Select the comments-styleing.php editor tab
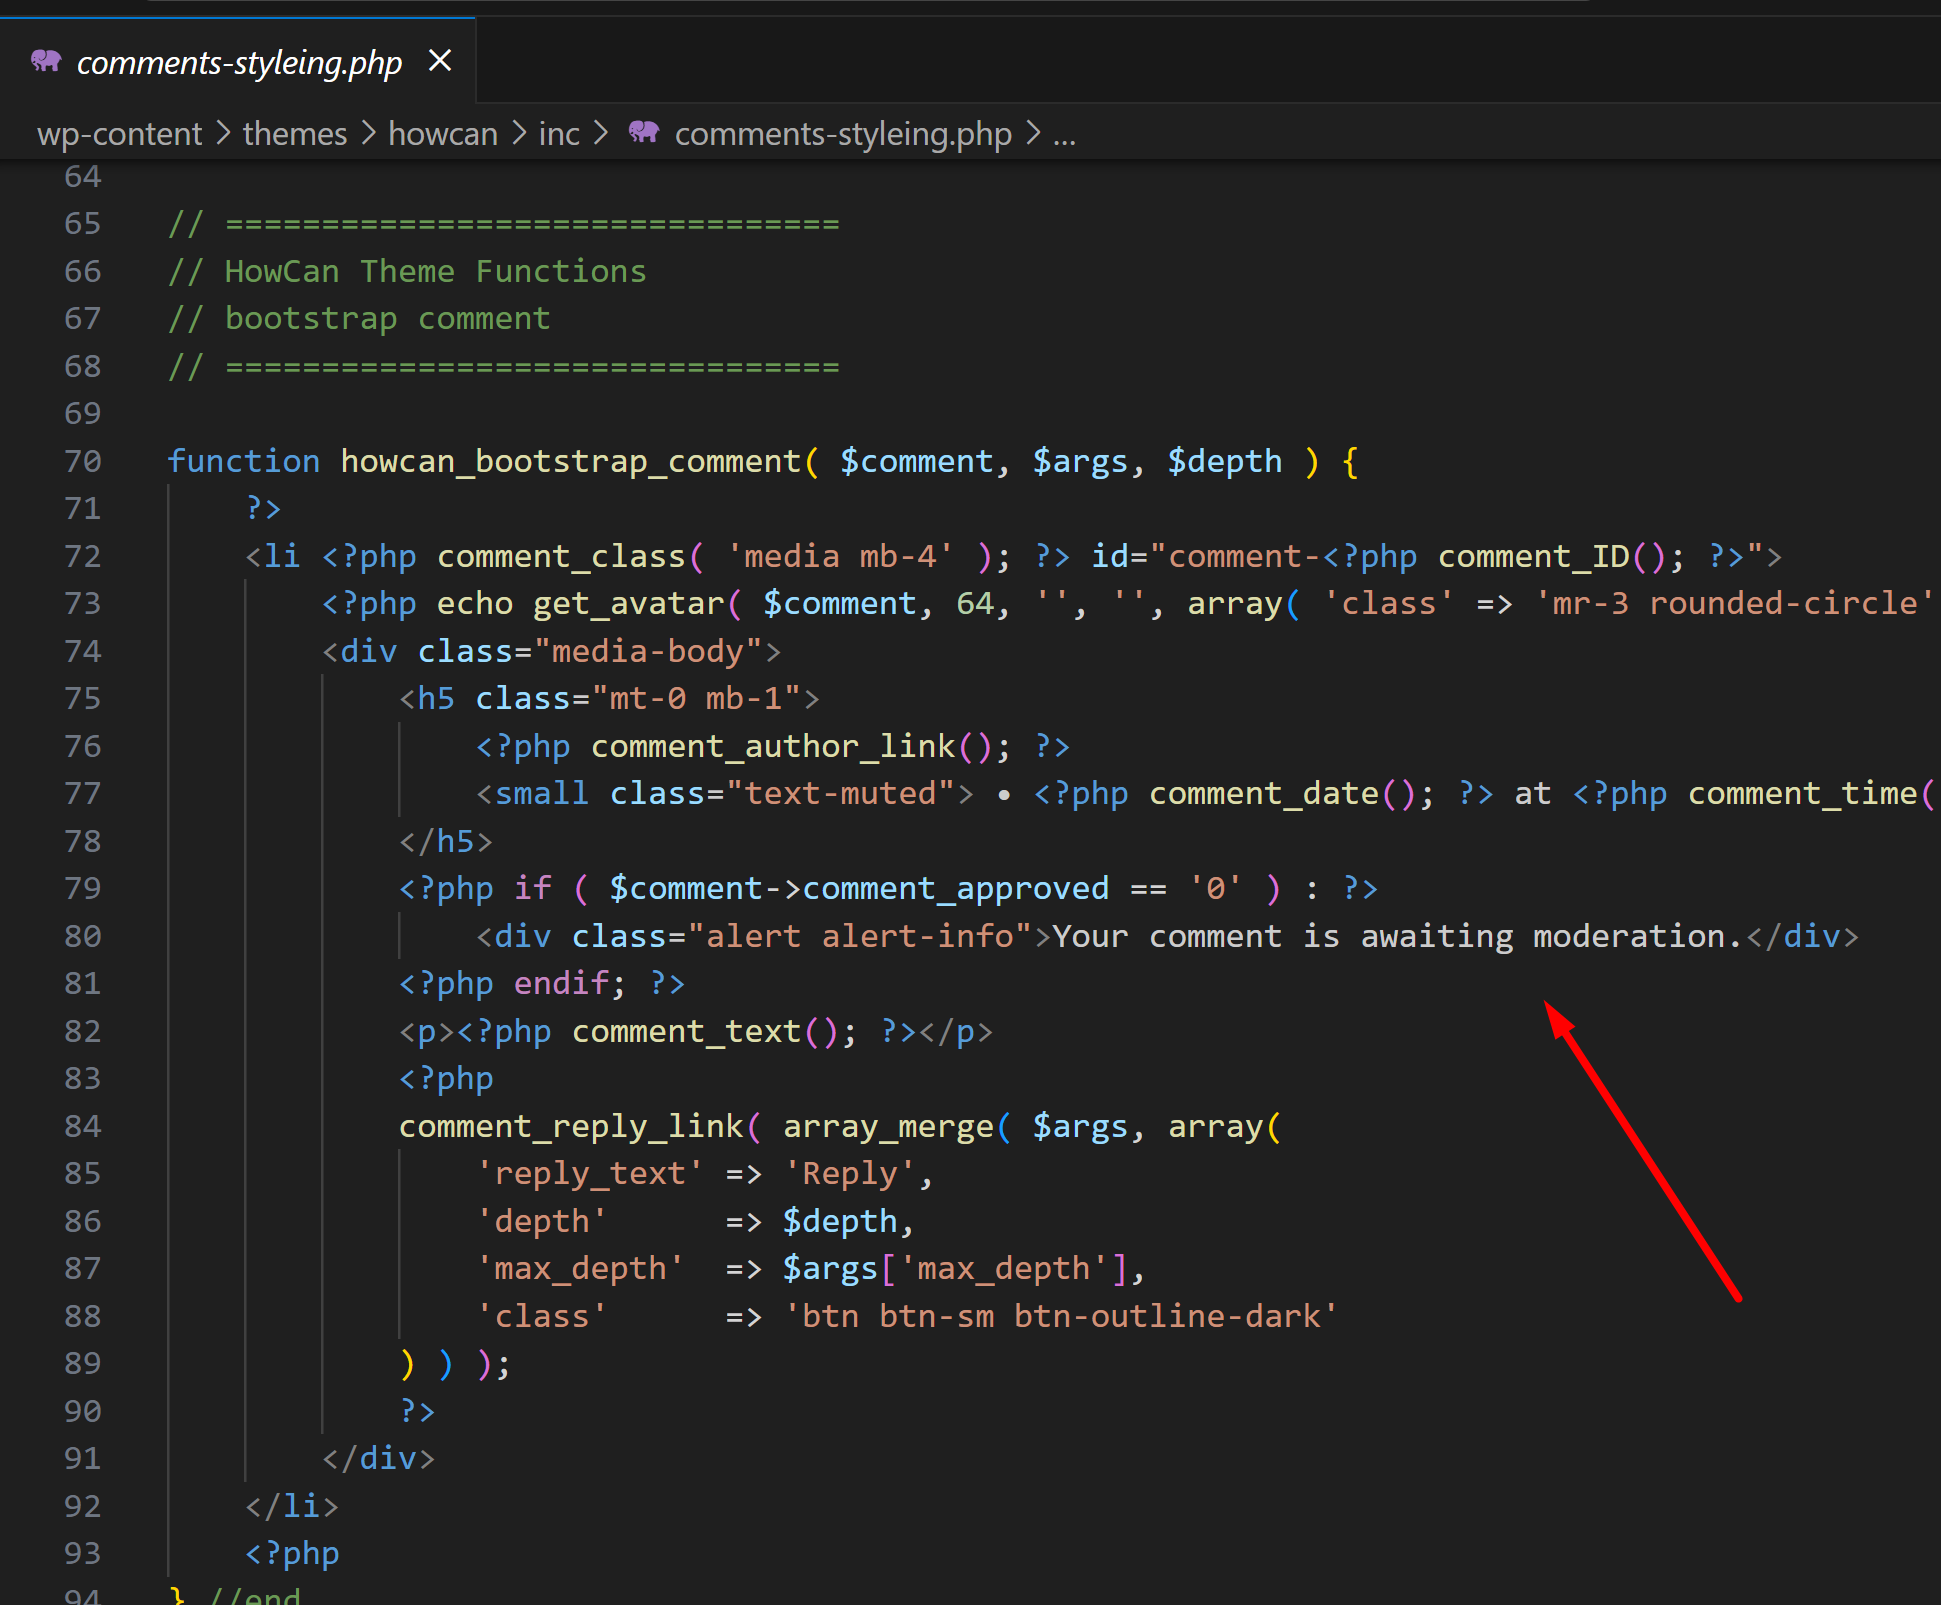 [238, 62]
